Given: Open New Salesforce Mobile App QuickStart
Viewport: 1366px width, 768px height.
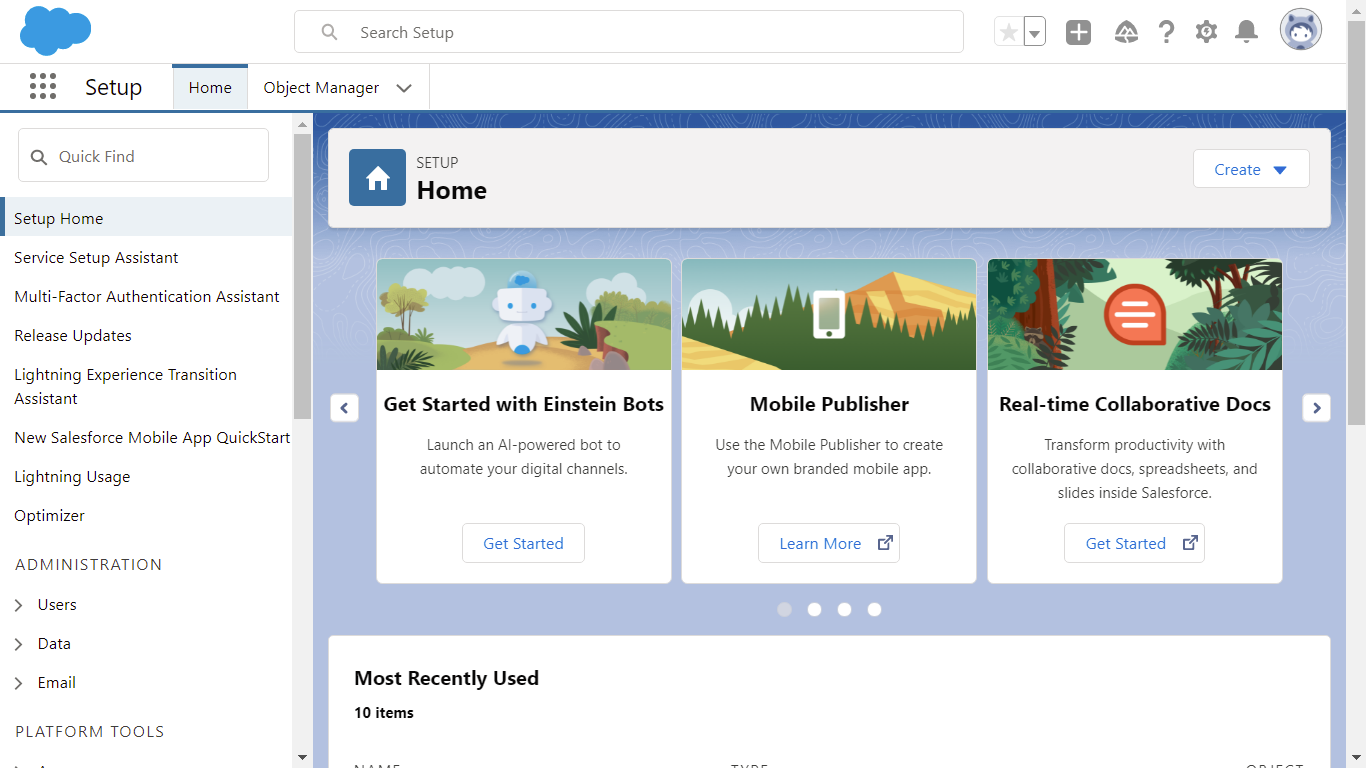Looking at the screenshot, I should pos(152,437).
